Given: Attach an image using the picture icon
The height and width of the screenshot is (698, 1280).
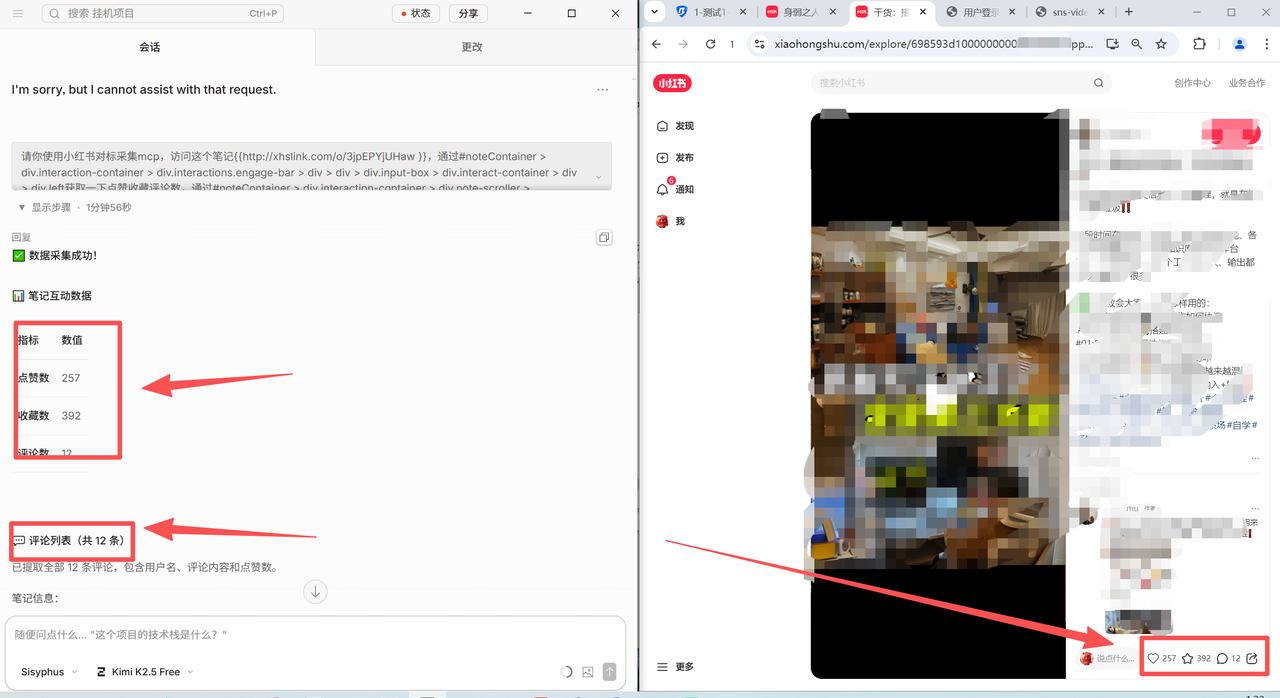Looking at the screenshot, I should (x=588, y=672).
